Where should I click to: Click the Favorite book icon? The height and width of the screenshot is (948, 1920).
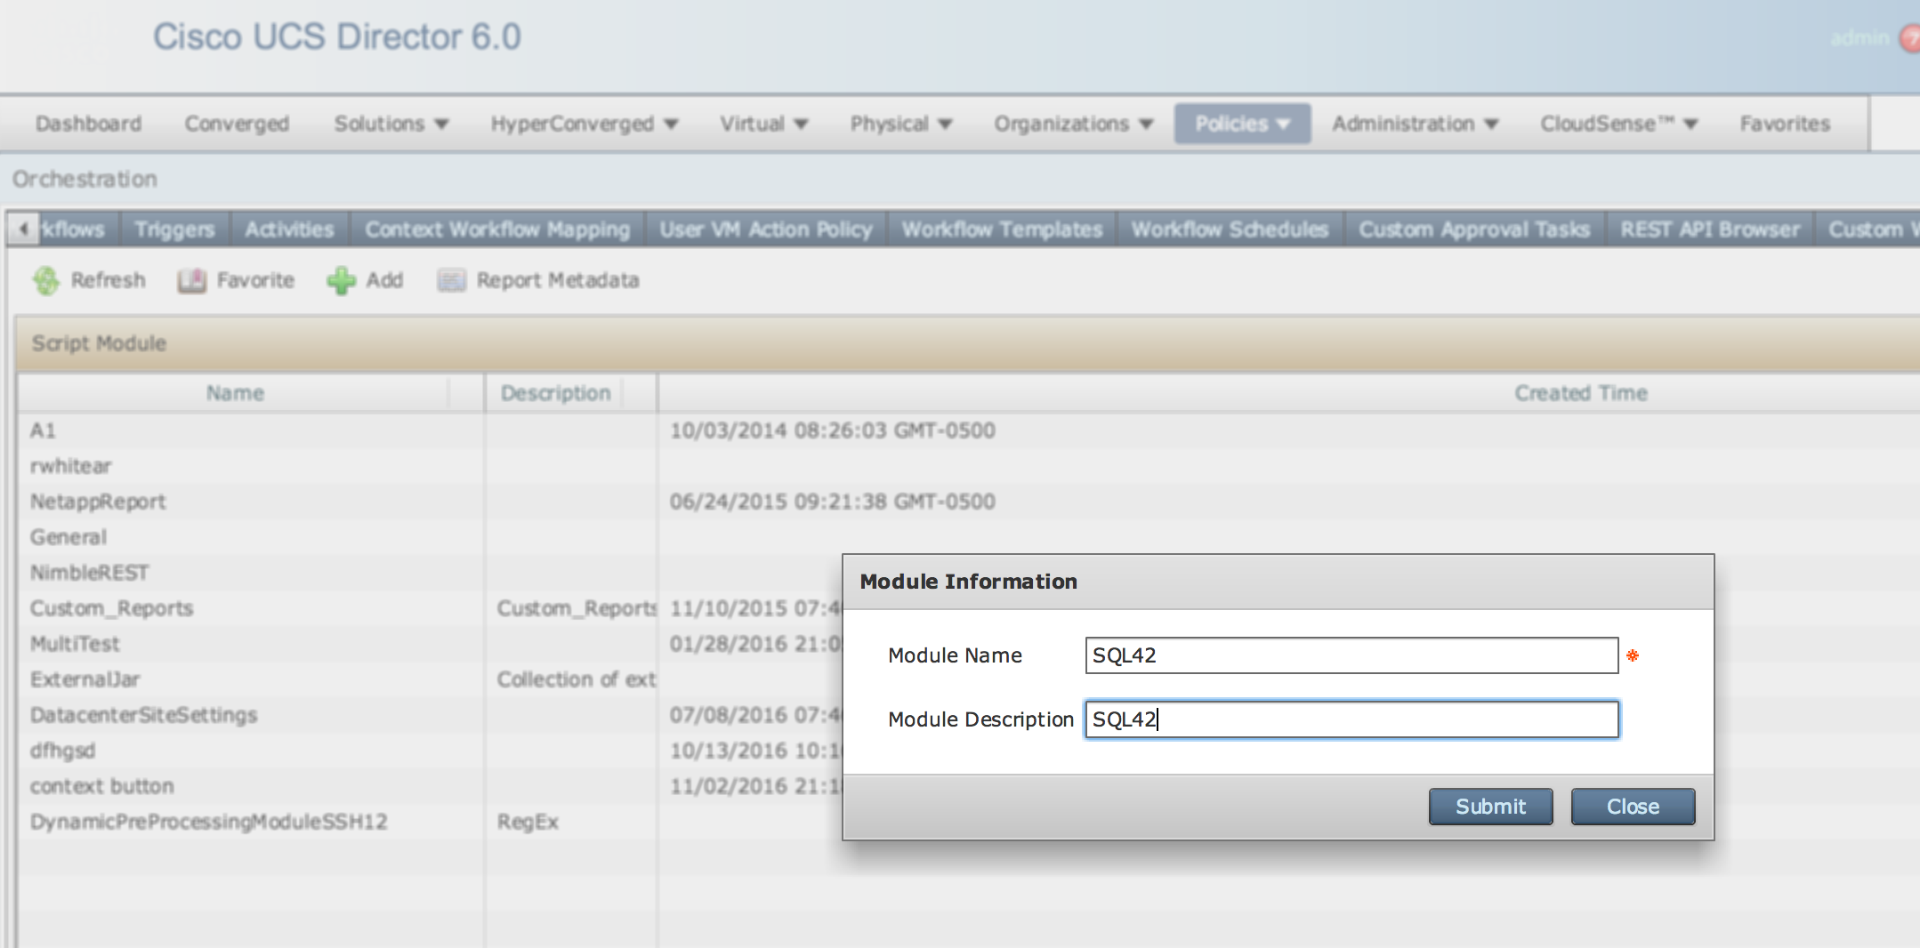(x=191, y=281)
